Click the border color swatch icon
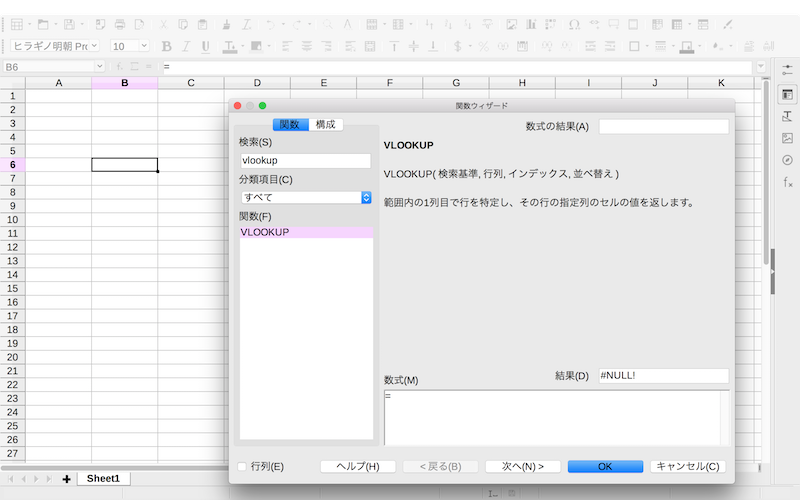800x500 pixels. (x=687, y=46)
